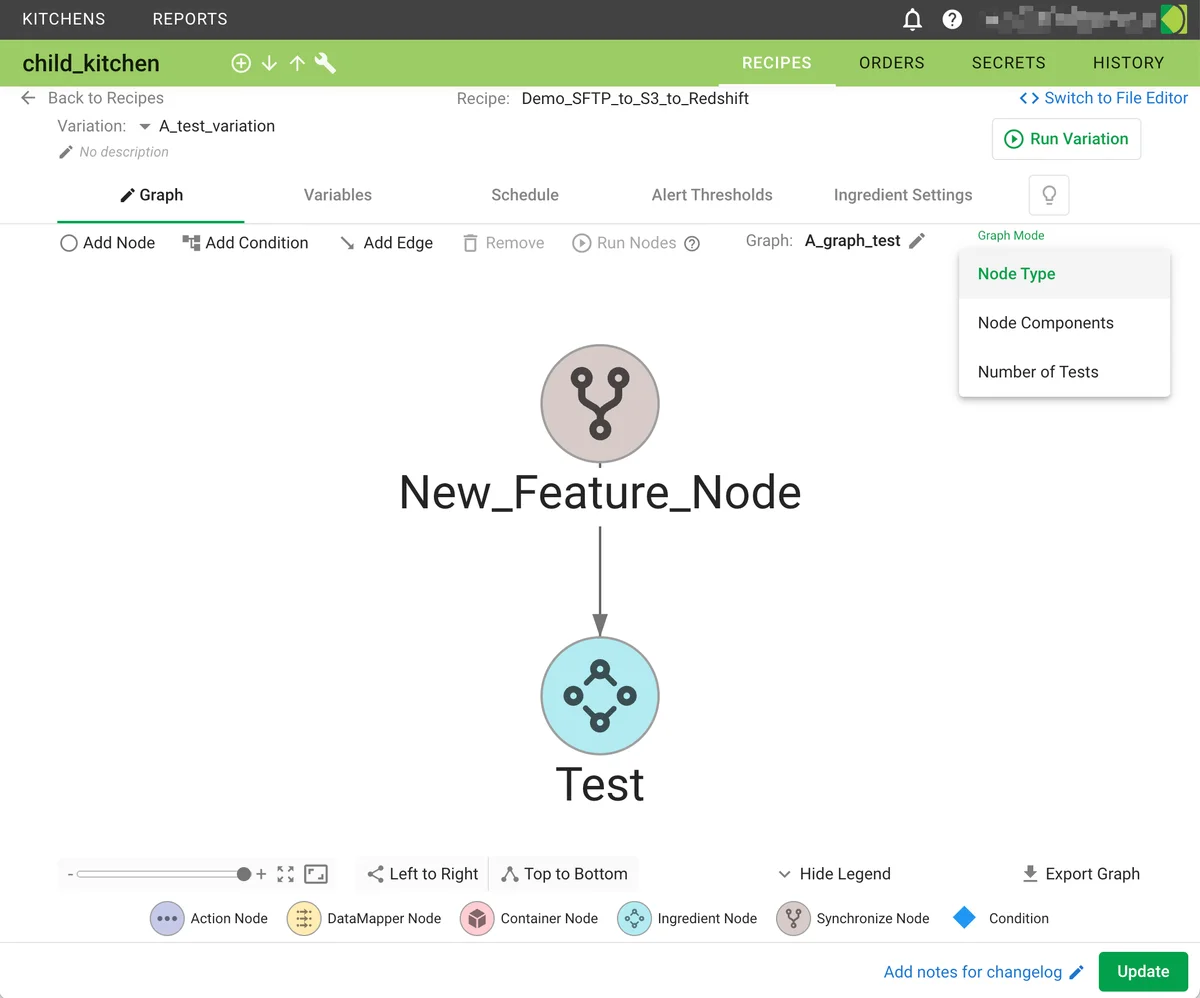This screenshot has width=1200, height=998.
Task: Open the wrench tool in kitchen header
Action: (324, 62)
